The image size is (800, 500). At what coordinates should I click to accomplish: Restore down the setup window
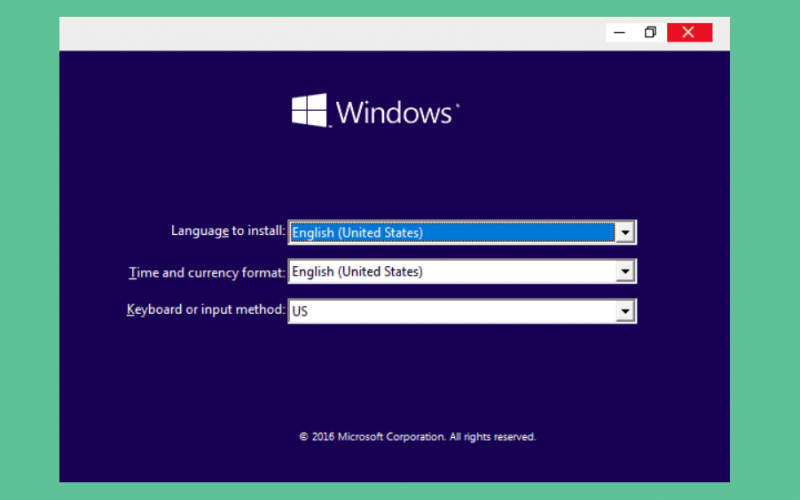point(650,33)
